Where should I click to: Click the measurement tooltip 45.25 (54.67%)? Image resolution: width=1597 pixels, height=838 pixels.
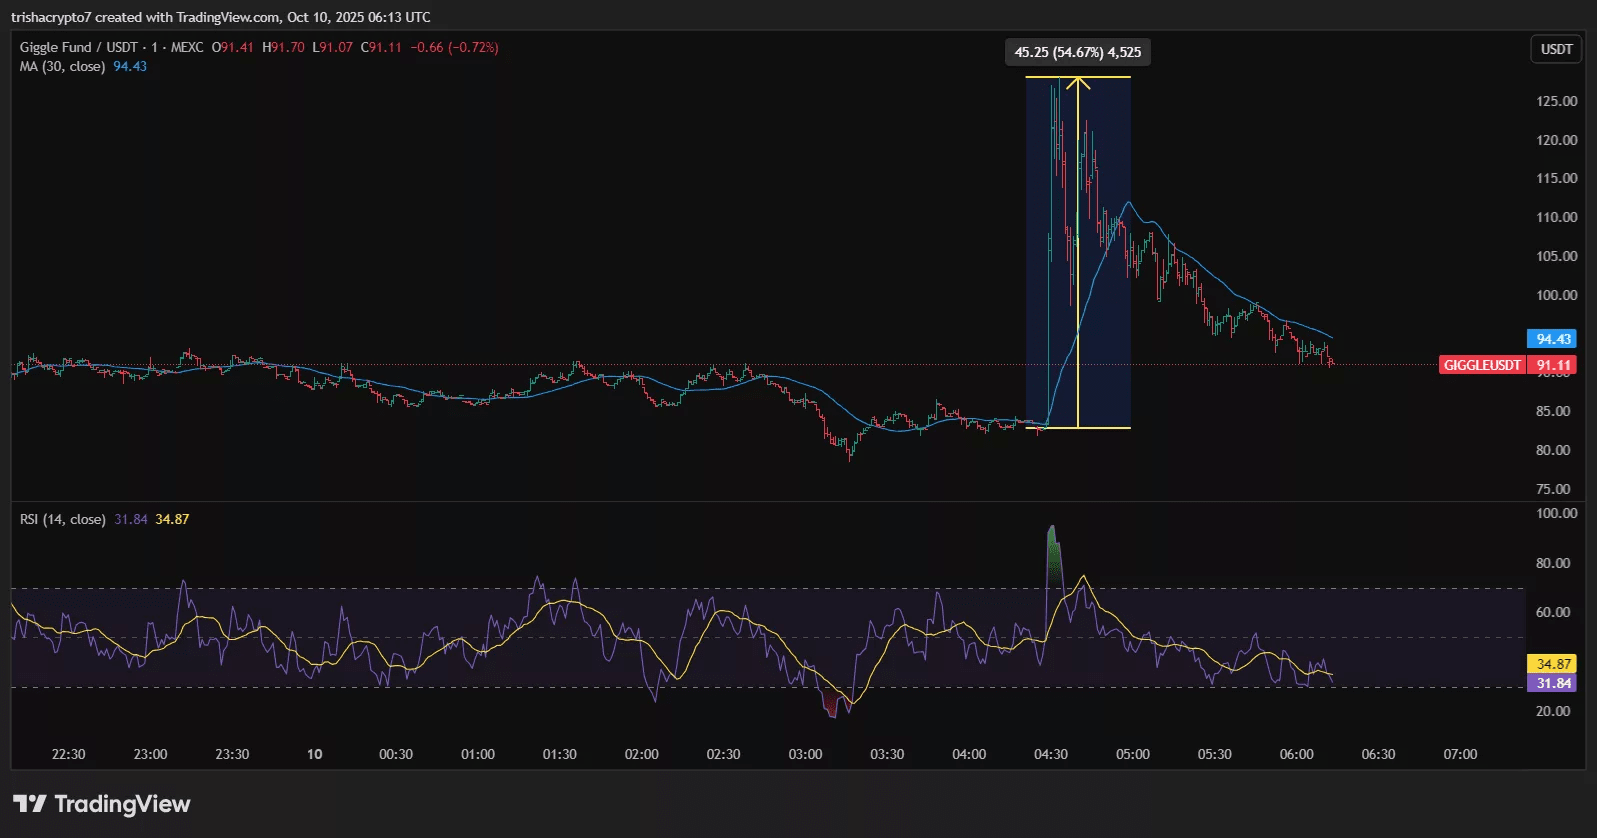pos(1077,52)
